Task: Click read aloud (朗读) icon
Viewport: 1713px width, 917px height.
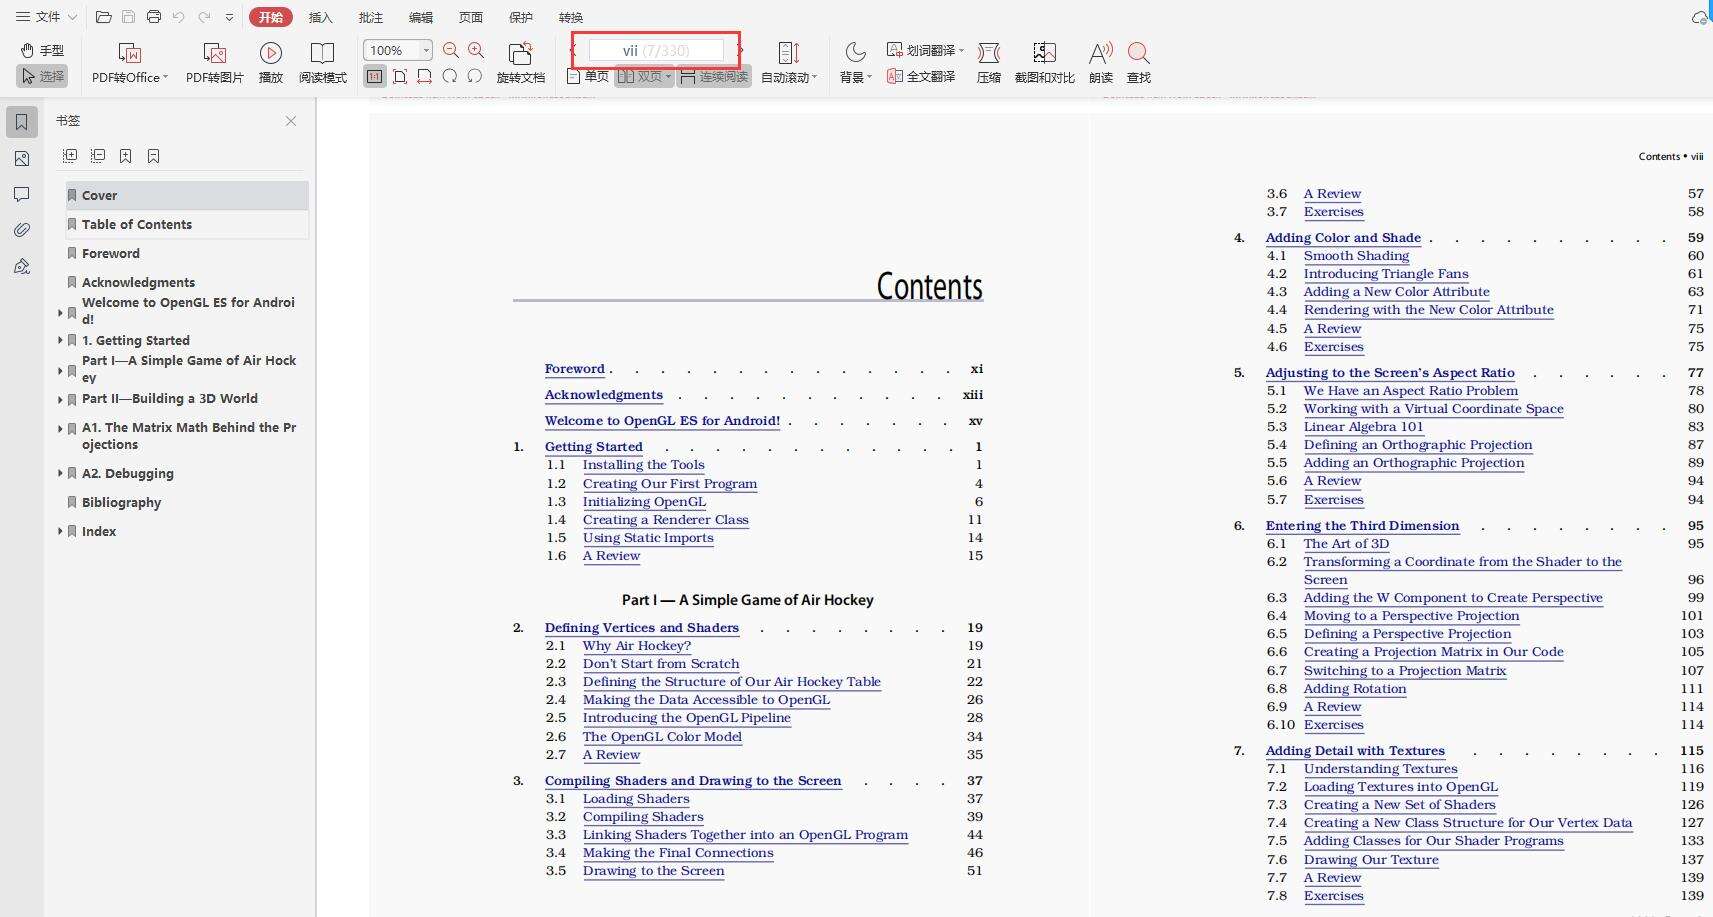Action: pyautogui.click(x=1101, y=62)
